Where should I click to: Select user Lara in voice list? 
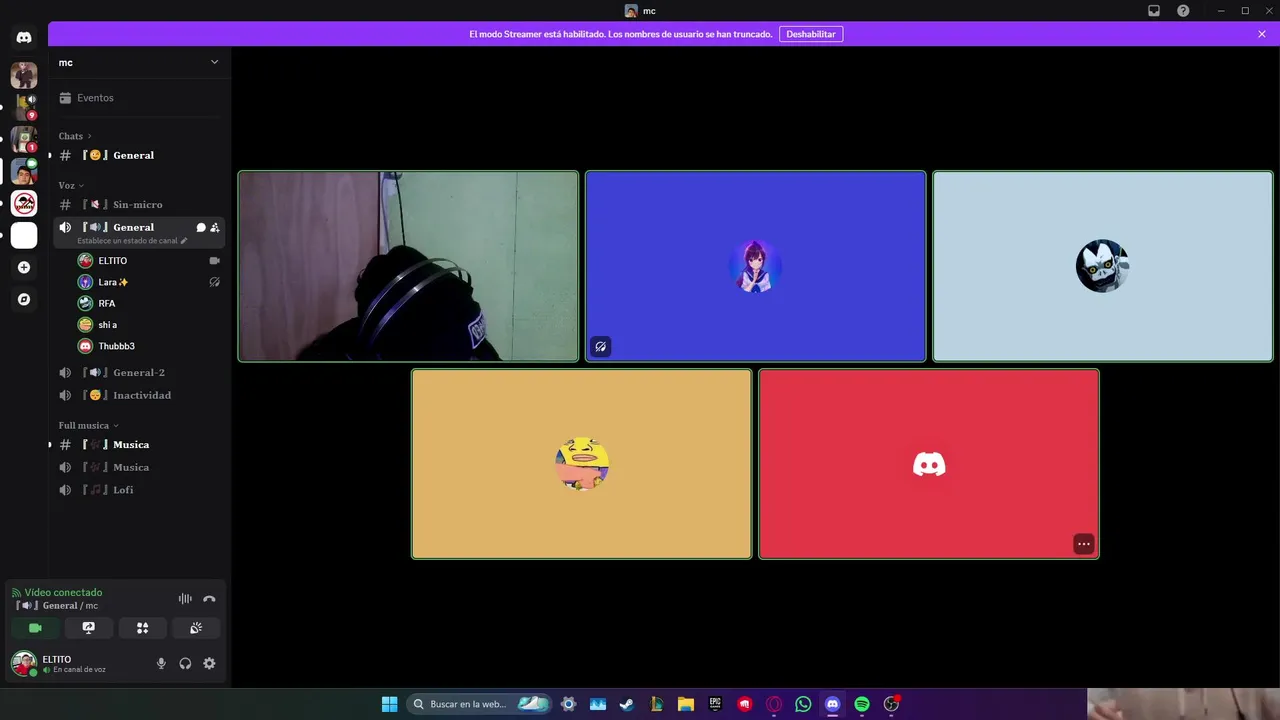(x=149, y=282)
